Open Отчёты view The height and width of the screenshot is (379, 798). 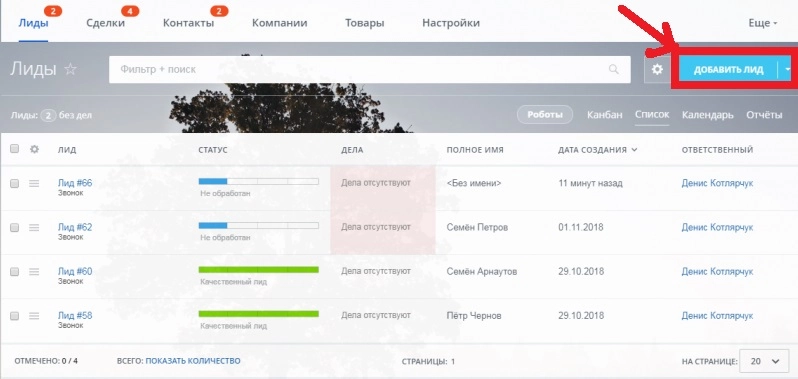(x=764, y=115)
